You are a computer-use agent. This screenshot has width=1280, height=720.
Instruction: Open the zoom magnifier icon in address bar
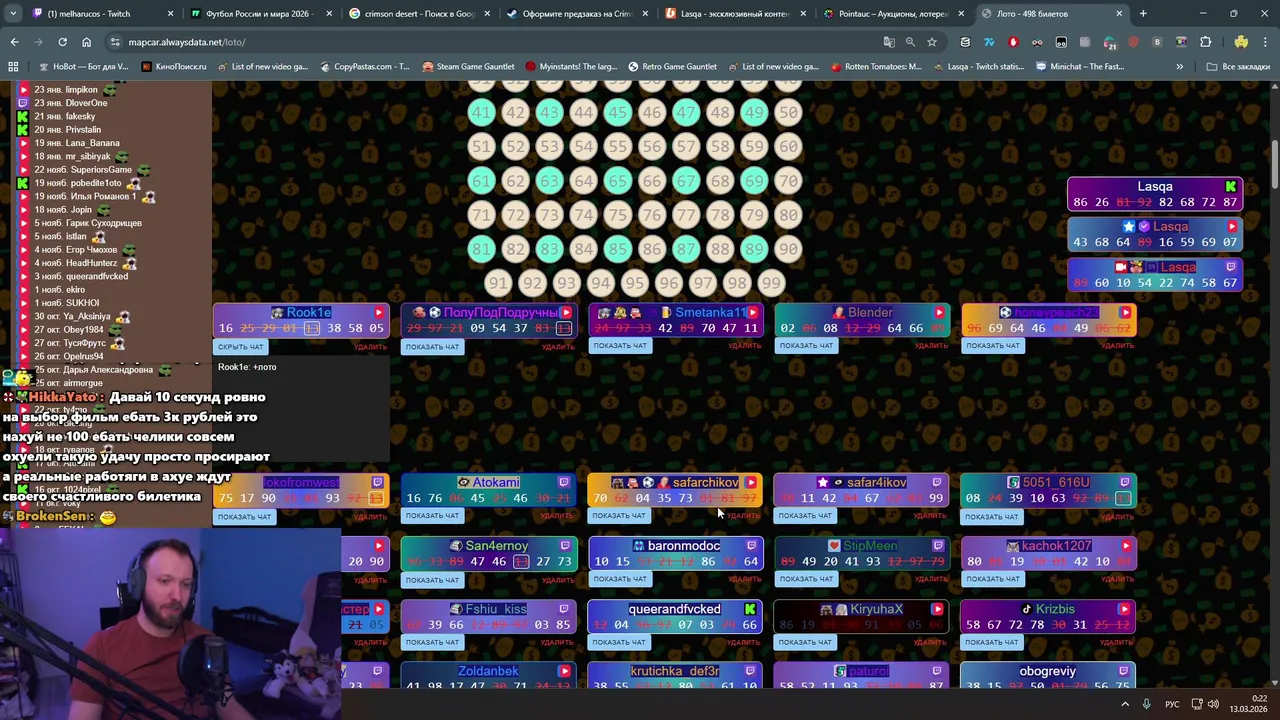910,42
